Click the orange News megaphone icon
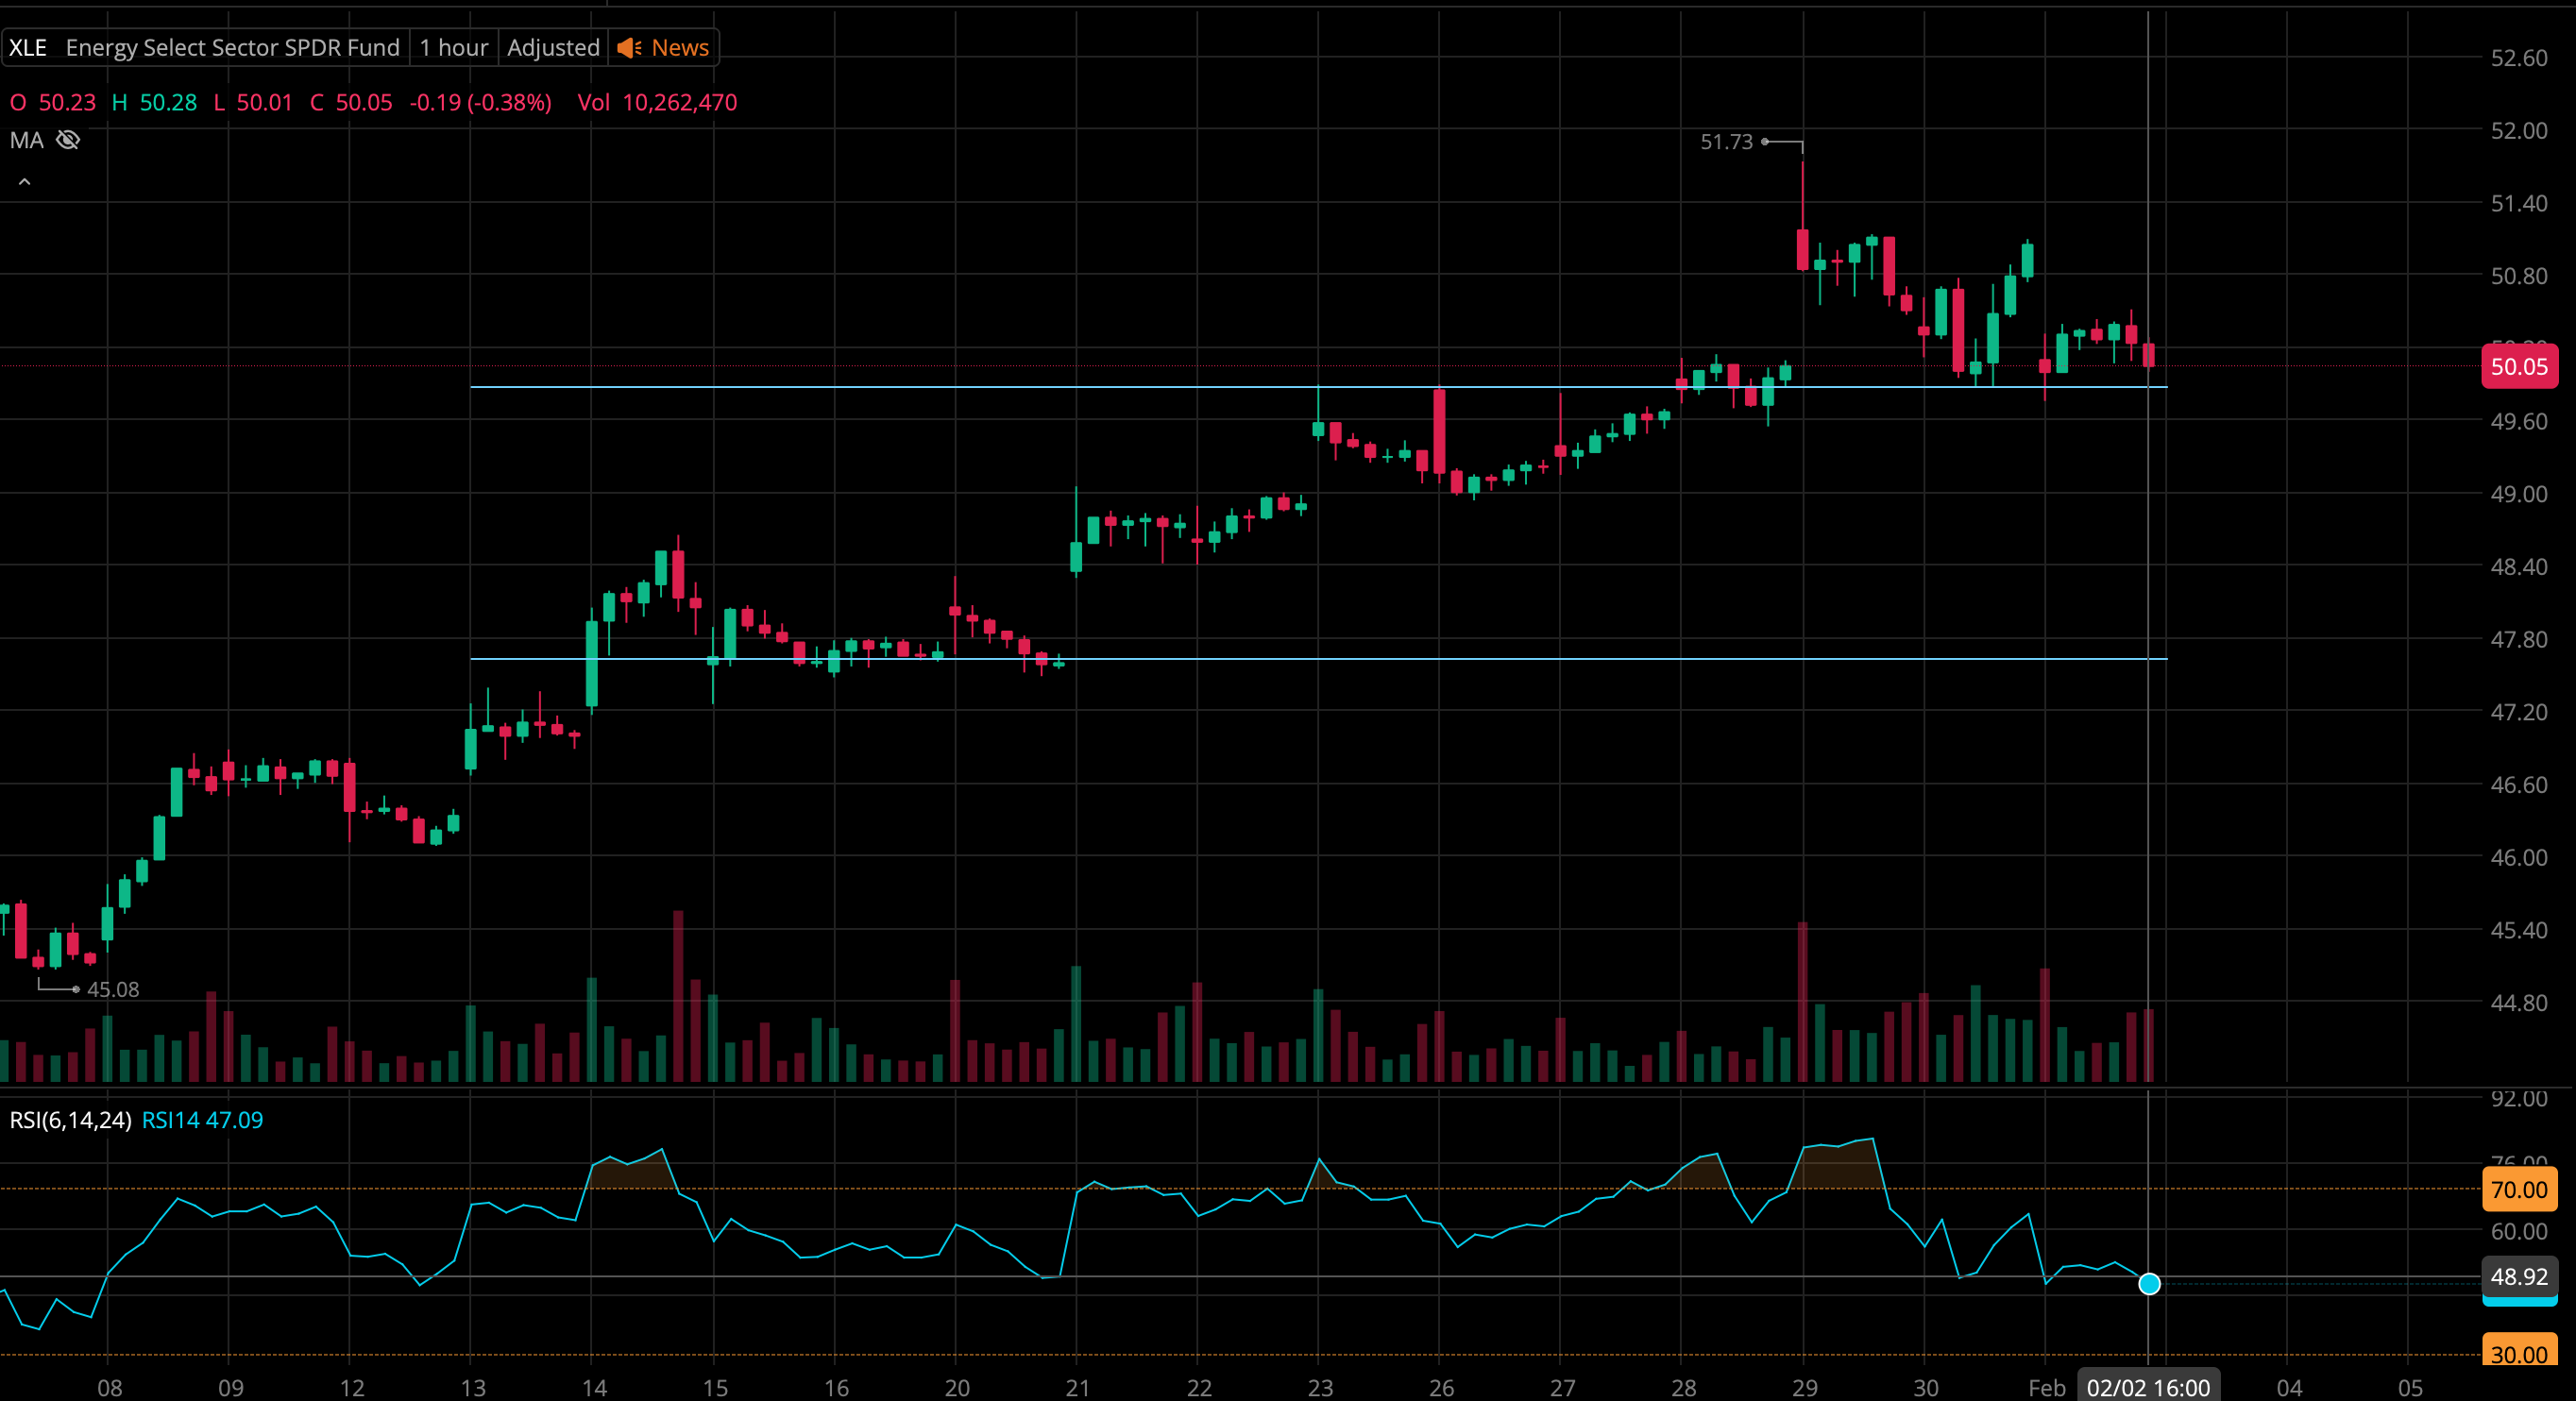 (x=629, y=48)
